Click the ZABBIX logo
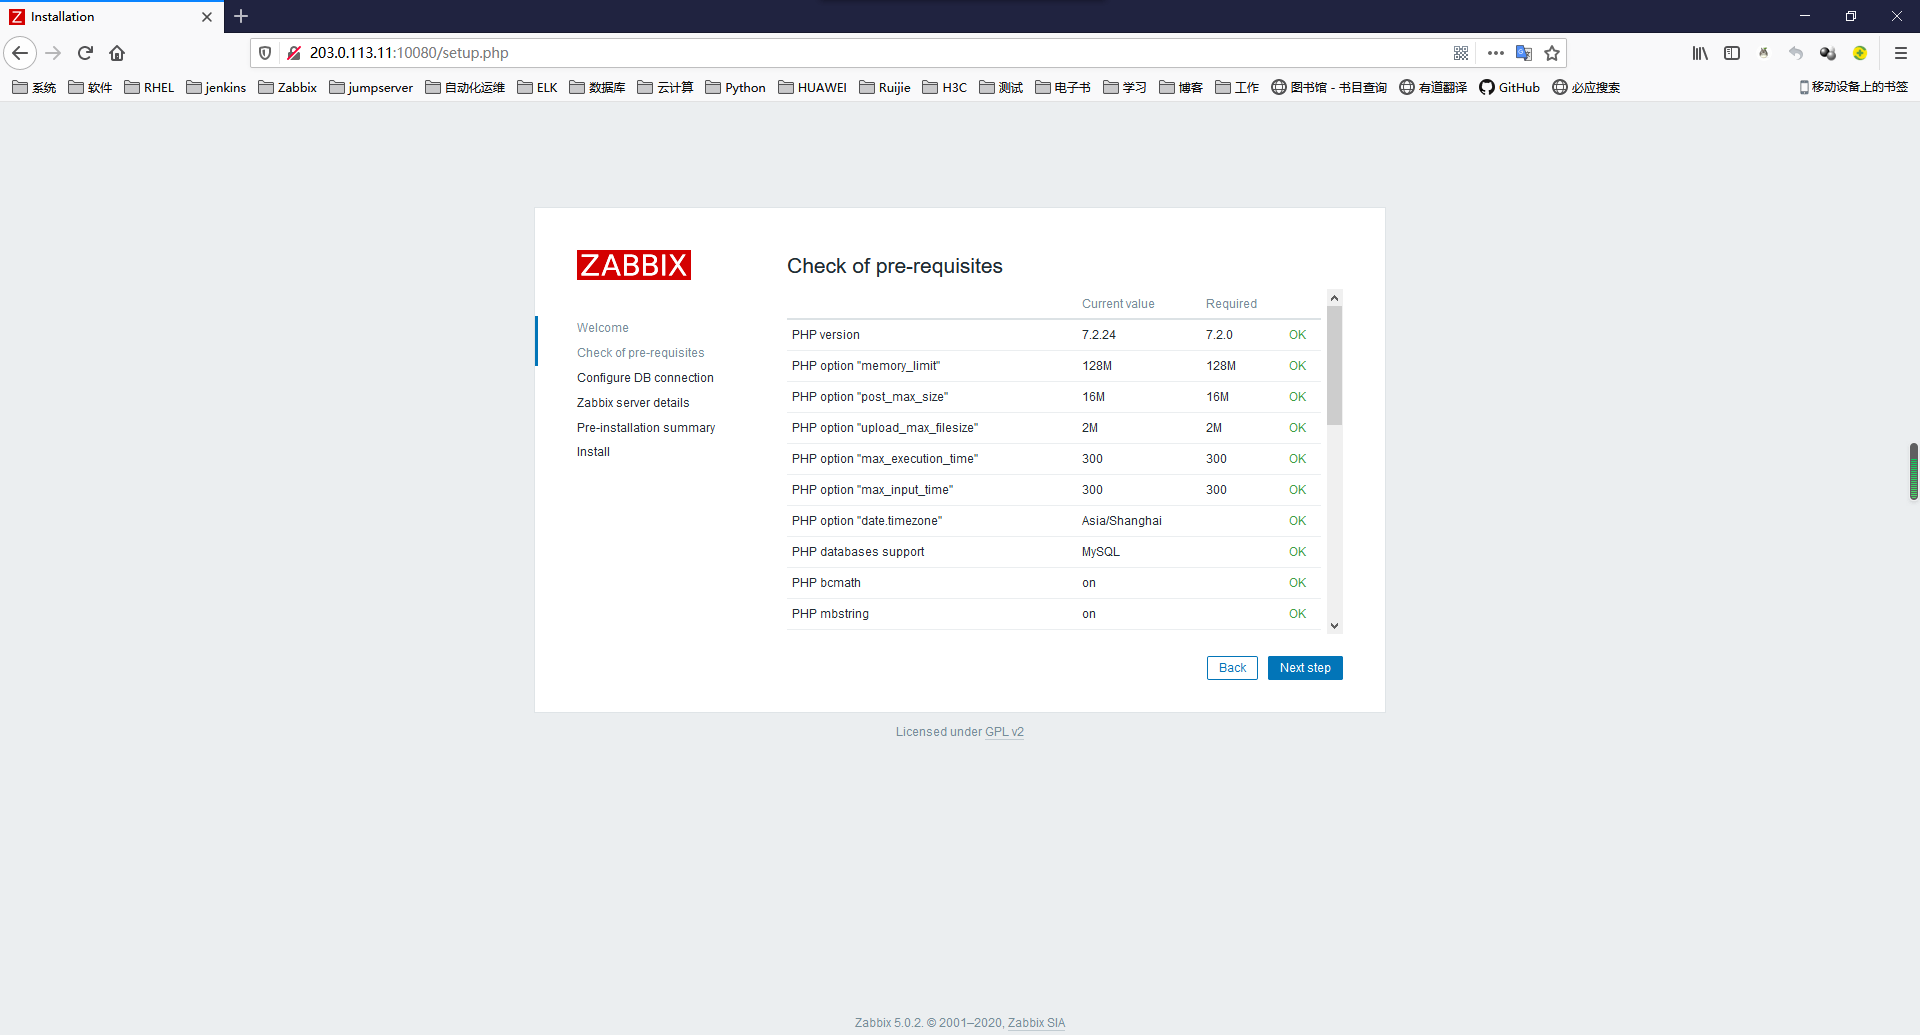 634,265
